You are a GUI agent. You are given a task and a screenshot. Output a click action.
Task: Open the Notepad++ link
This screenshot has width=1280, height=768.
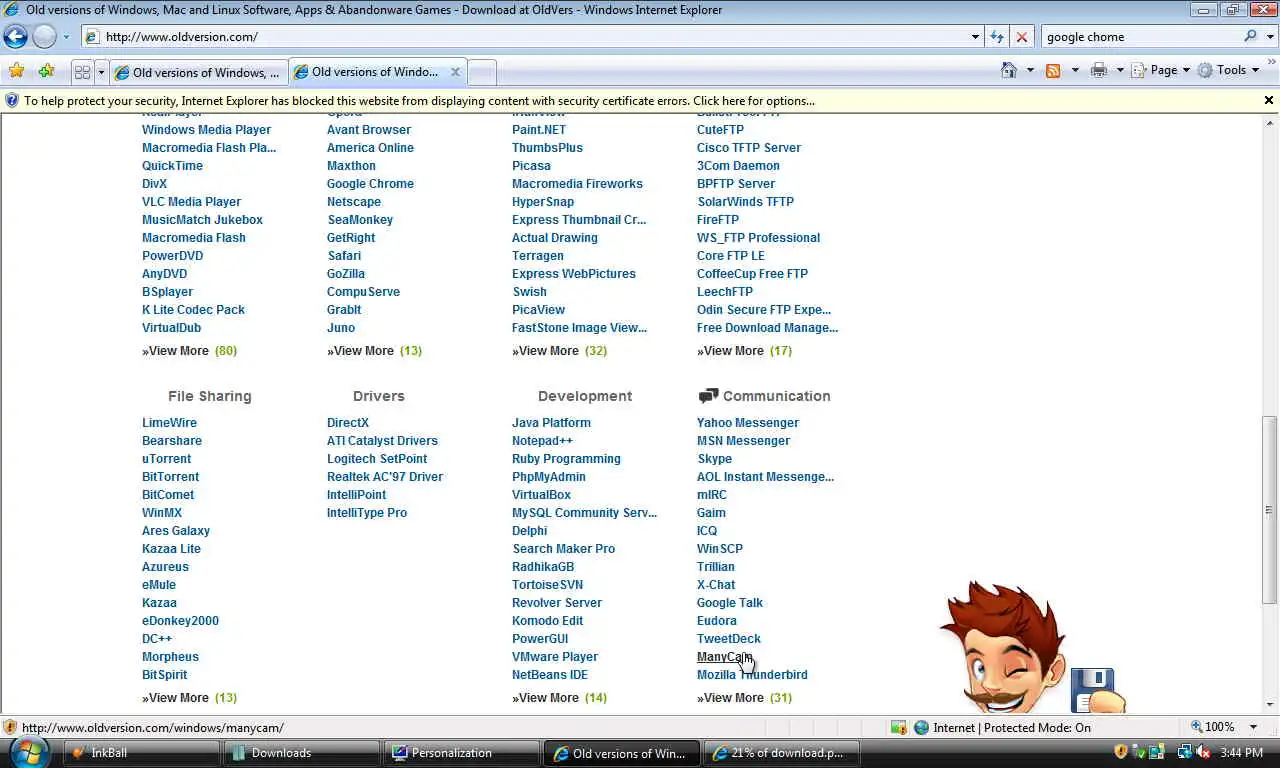pos(542,441)
